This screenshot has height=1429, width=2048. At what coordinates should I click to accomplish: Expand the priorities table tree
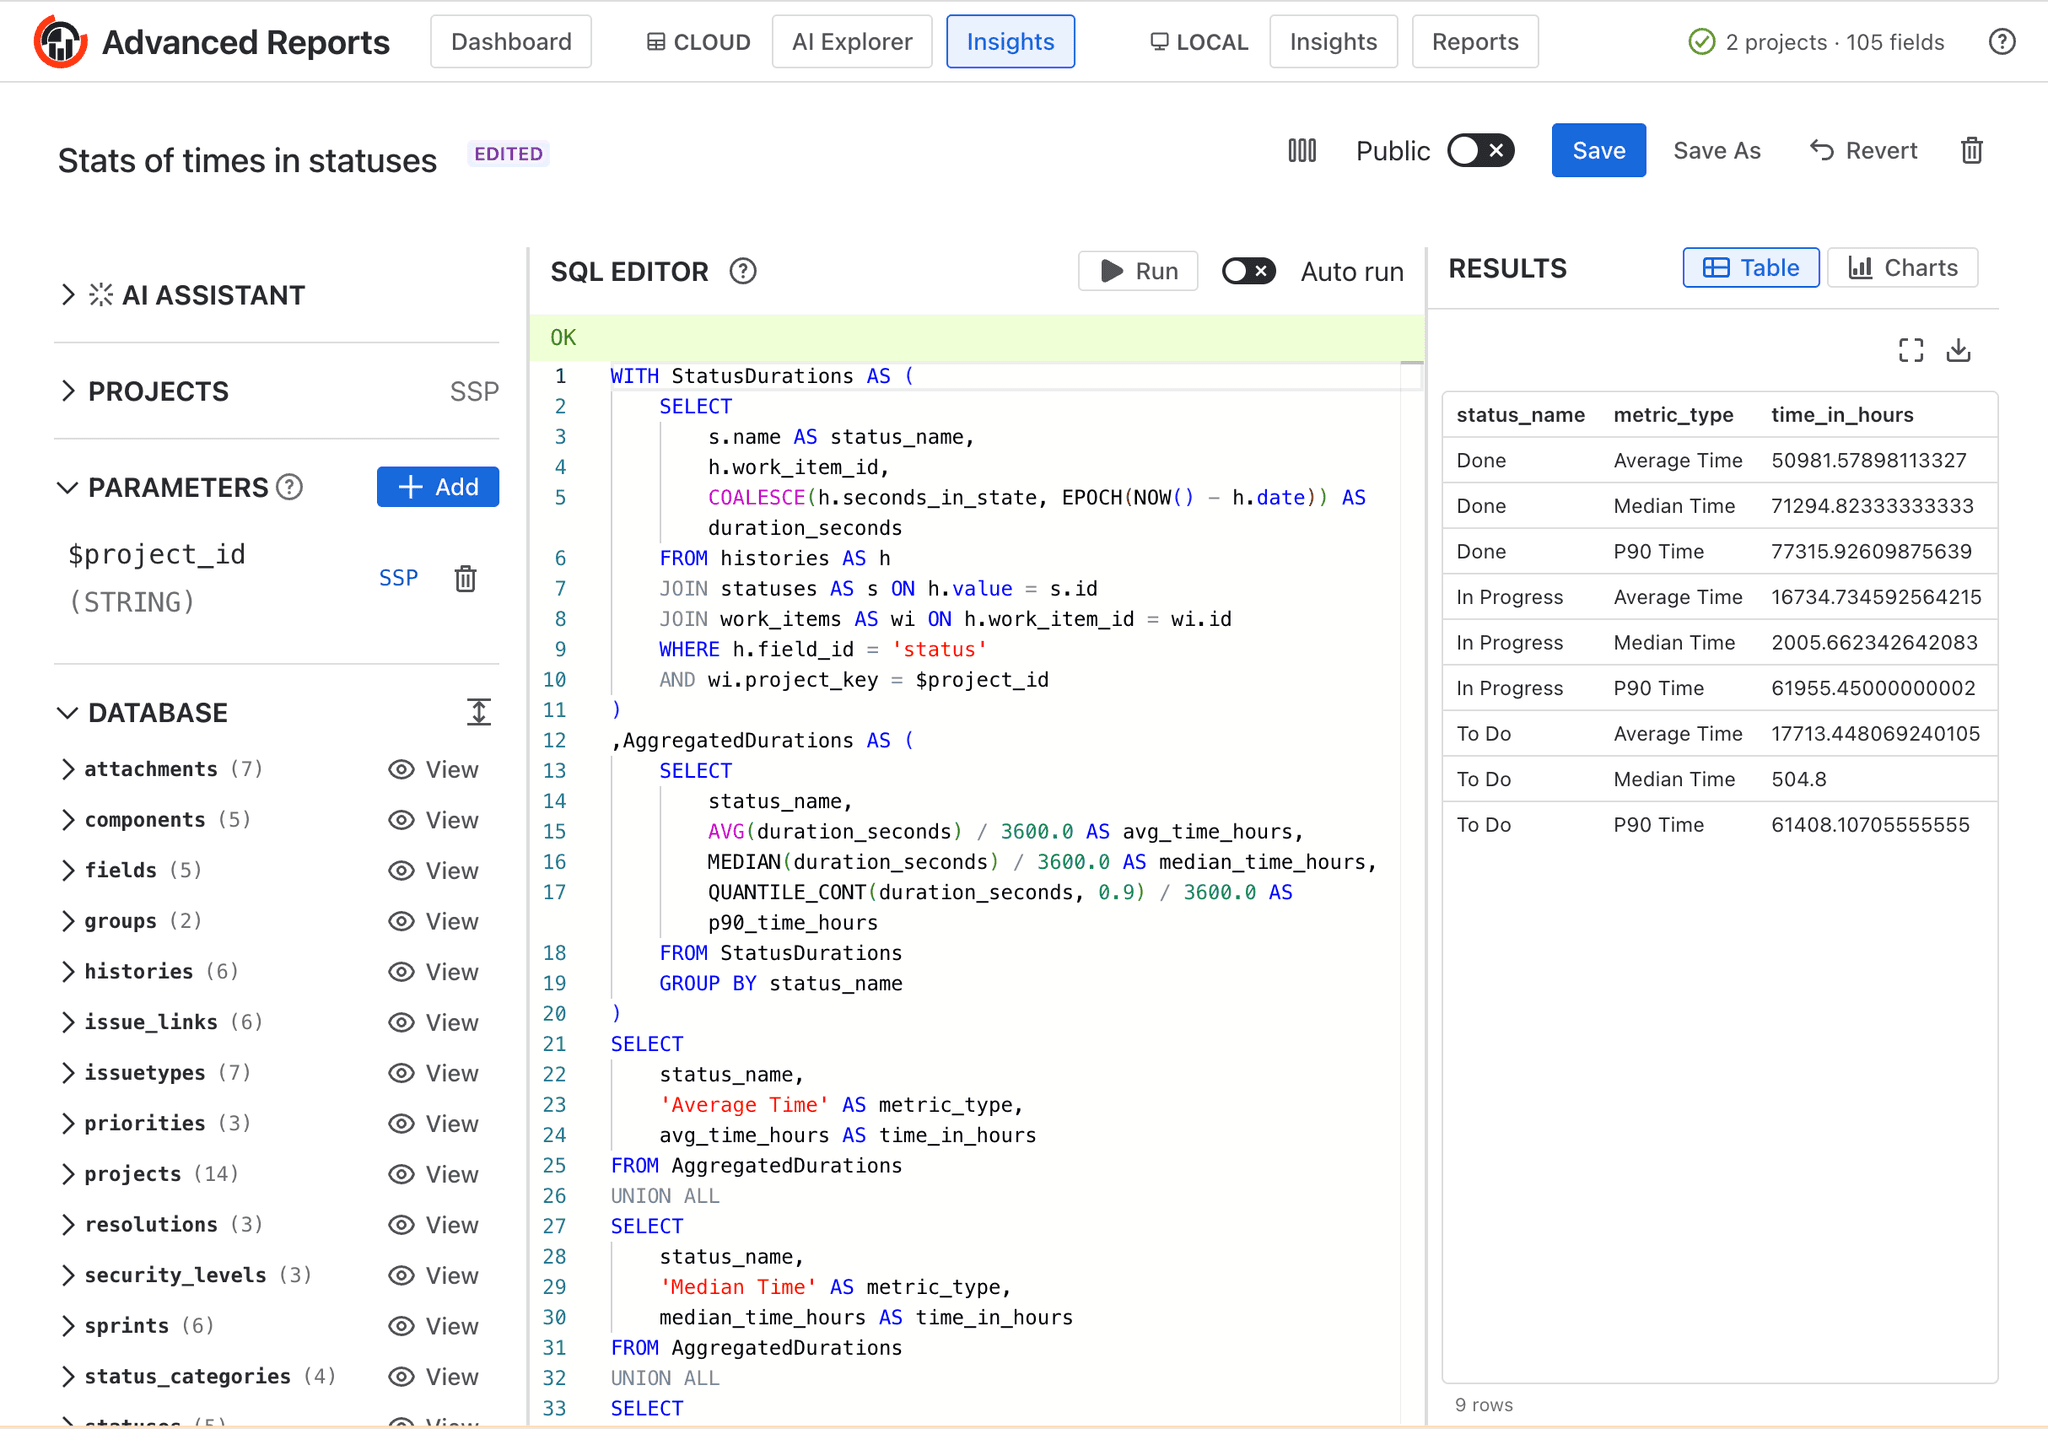click(x=67, y=1123)
